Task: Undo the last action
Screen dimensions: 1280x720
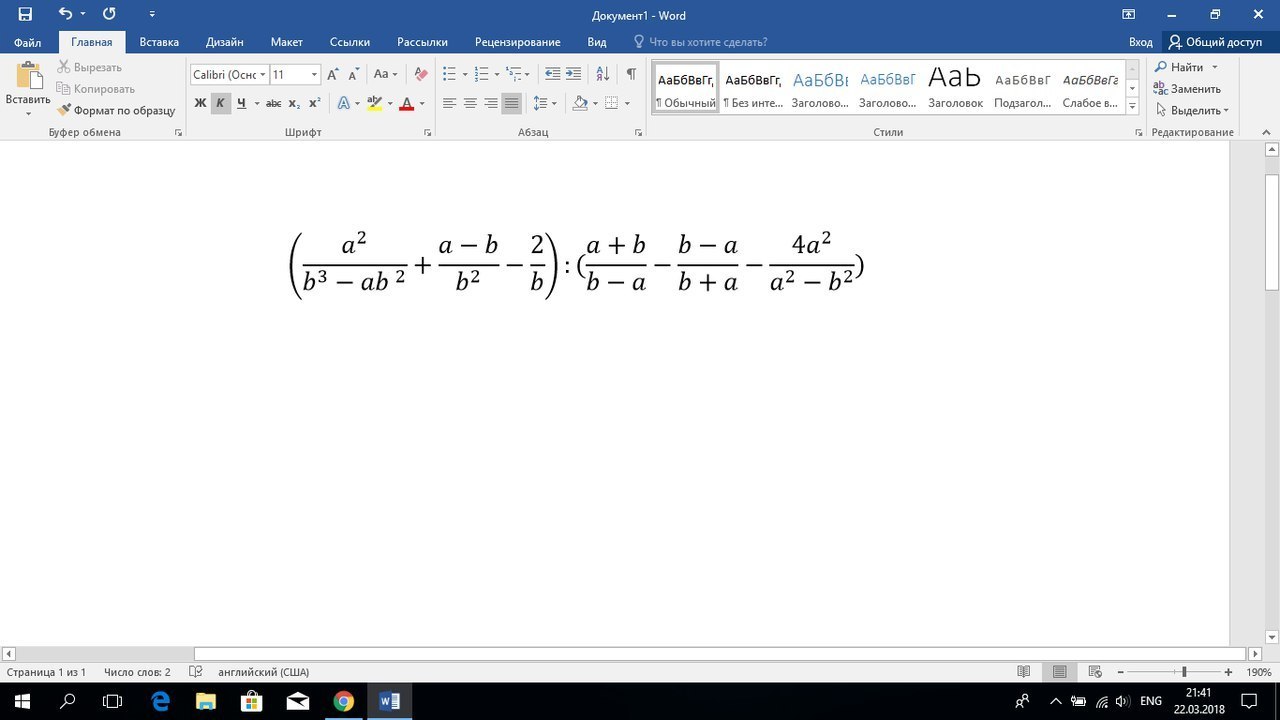Action: (x=65, y=14)
